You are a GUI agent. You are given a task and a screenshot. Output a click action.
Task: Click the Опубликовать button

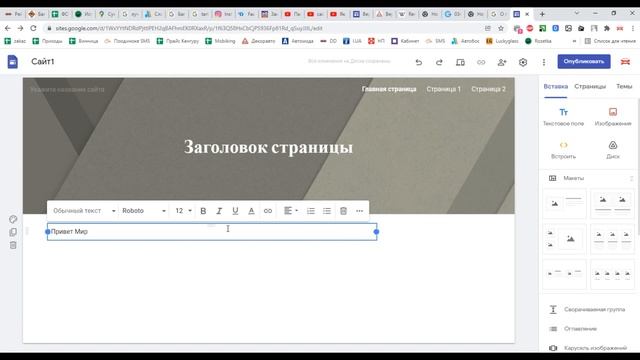pyautogui.click(x=584, y=61)
